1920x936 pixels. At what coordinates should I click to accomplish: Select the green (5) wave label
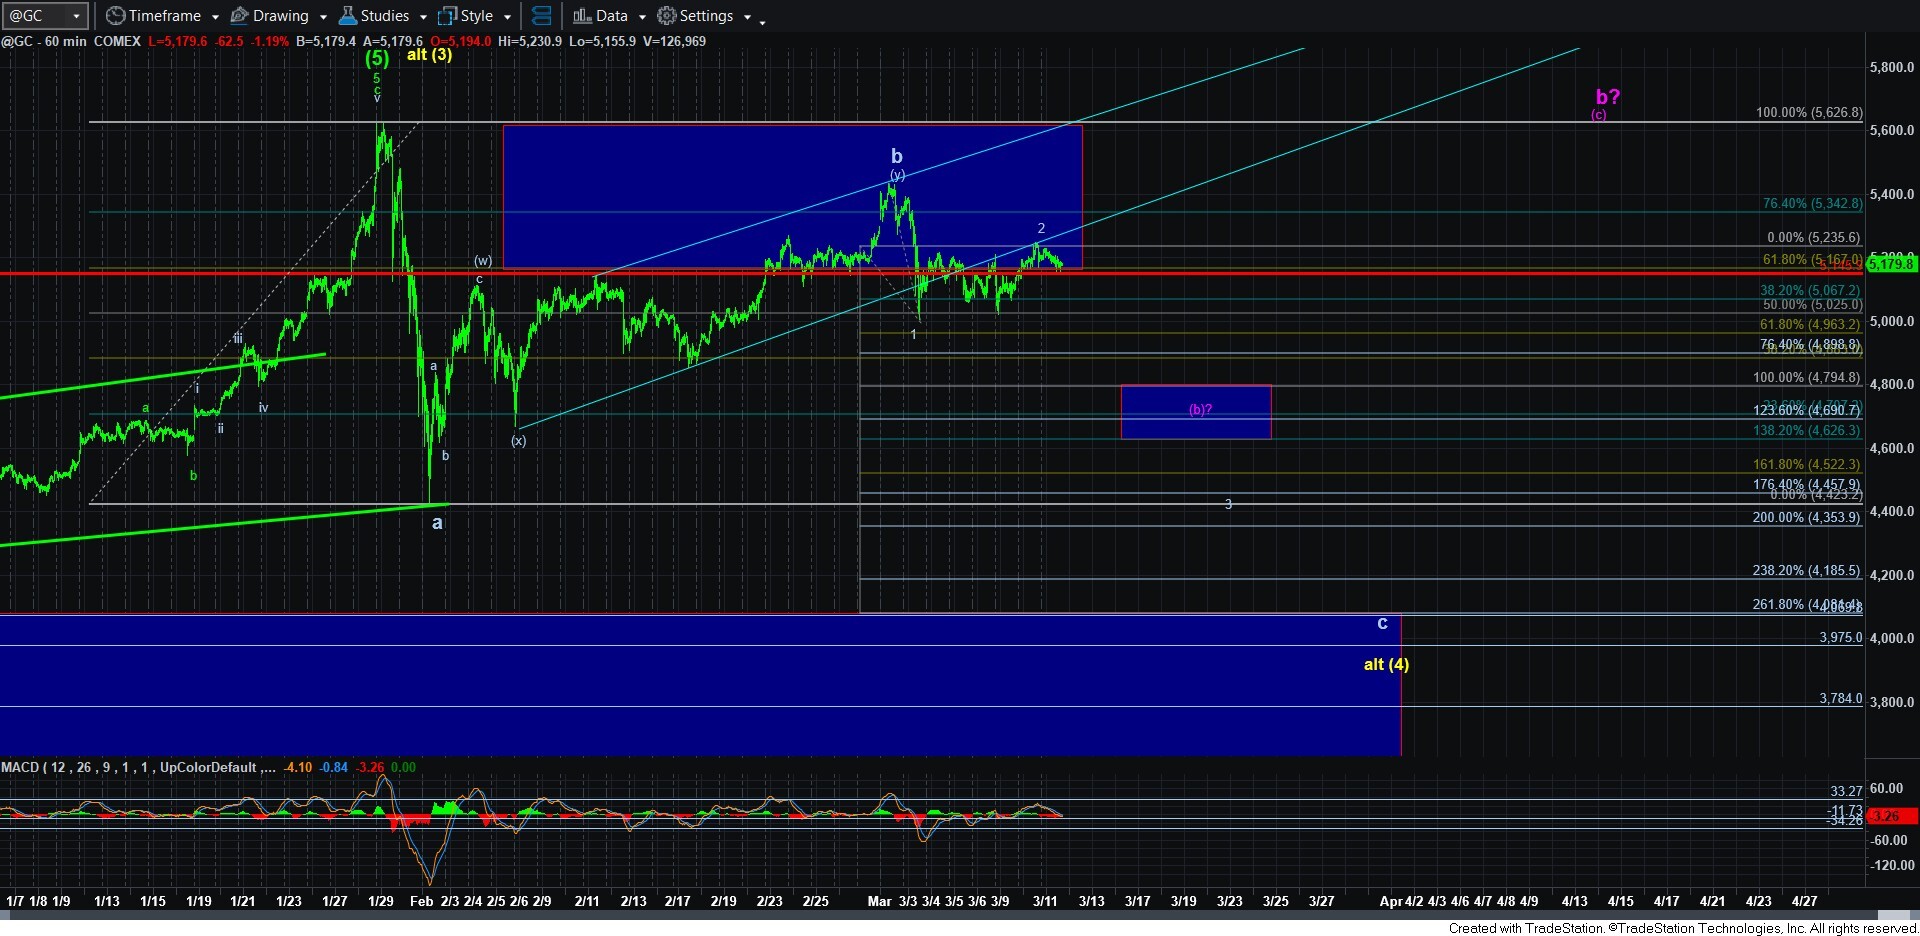(x=377, y=58)
